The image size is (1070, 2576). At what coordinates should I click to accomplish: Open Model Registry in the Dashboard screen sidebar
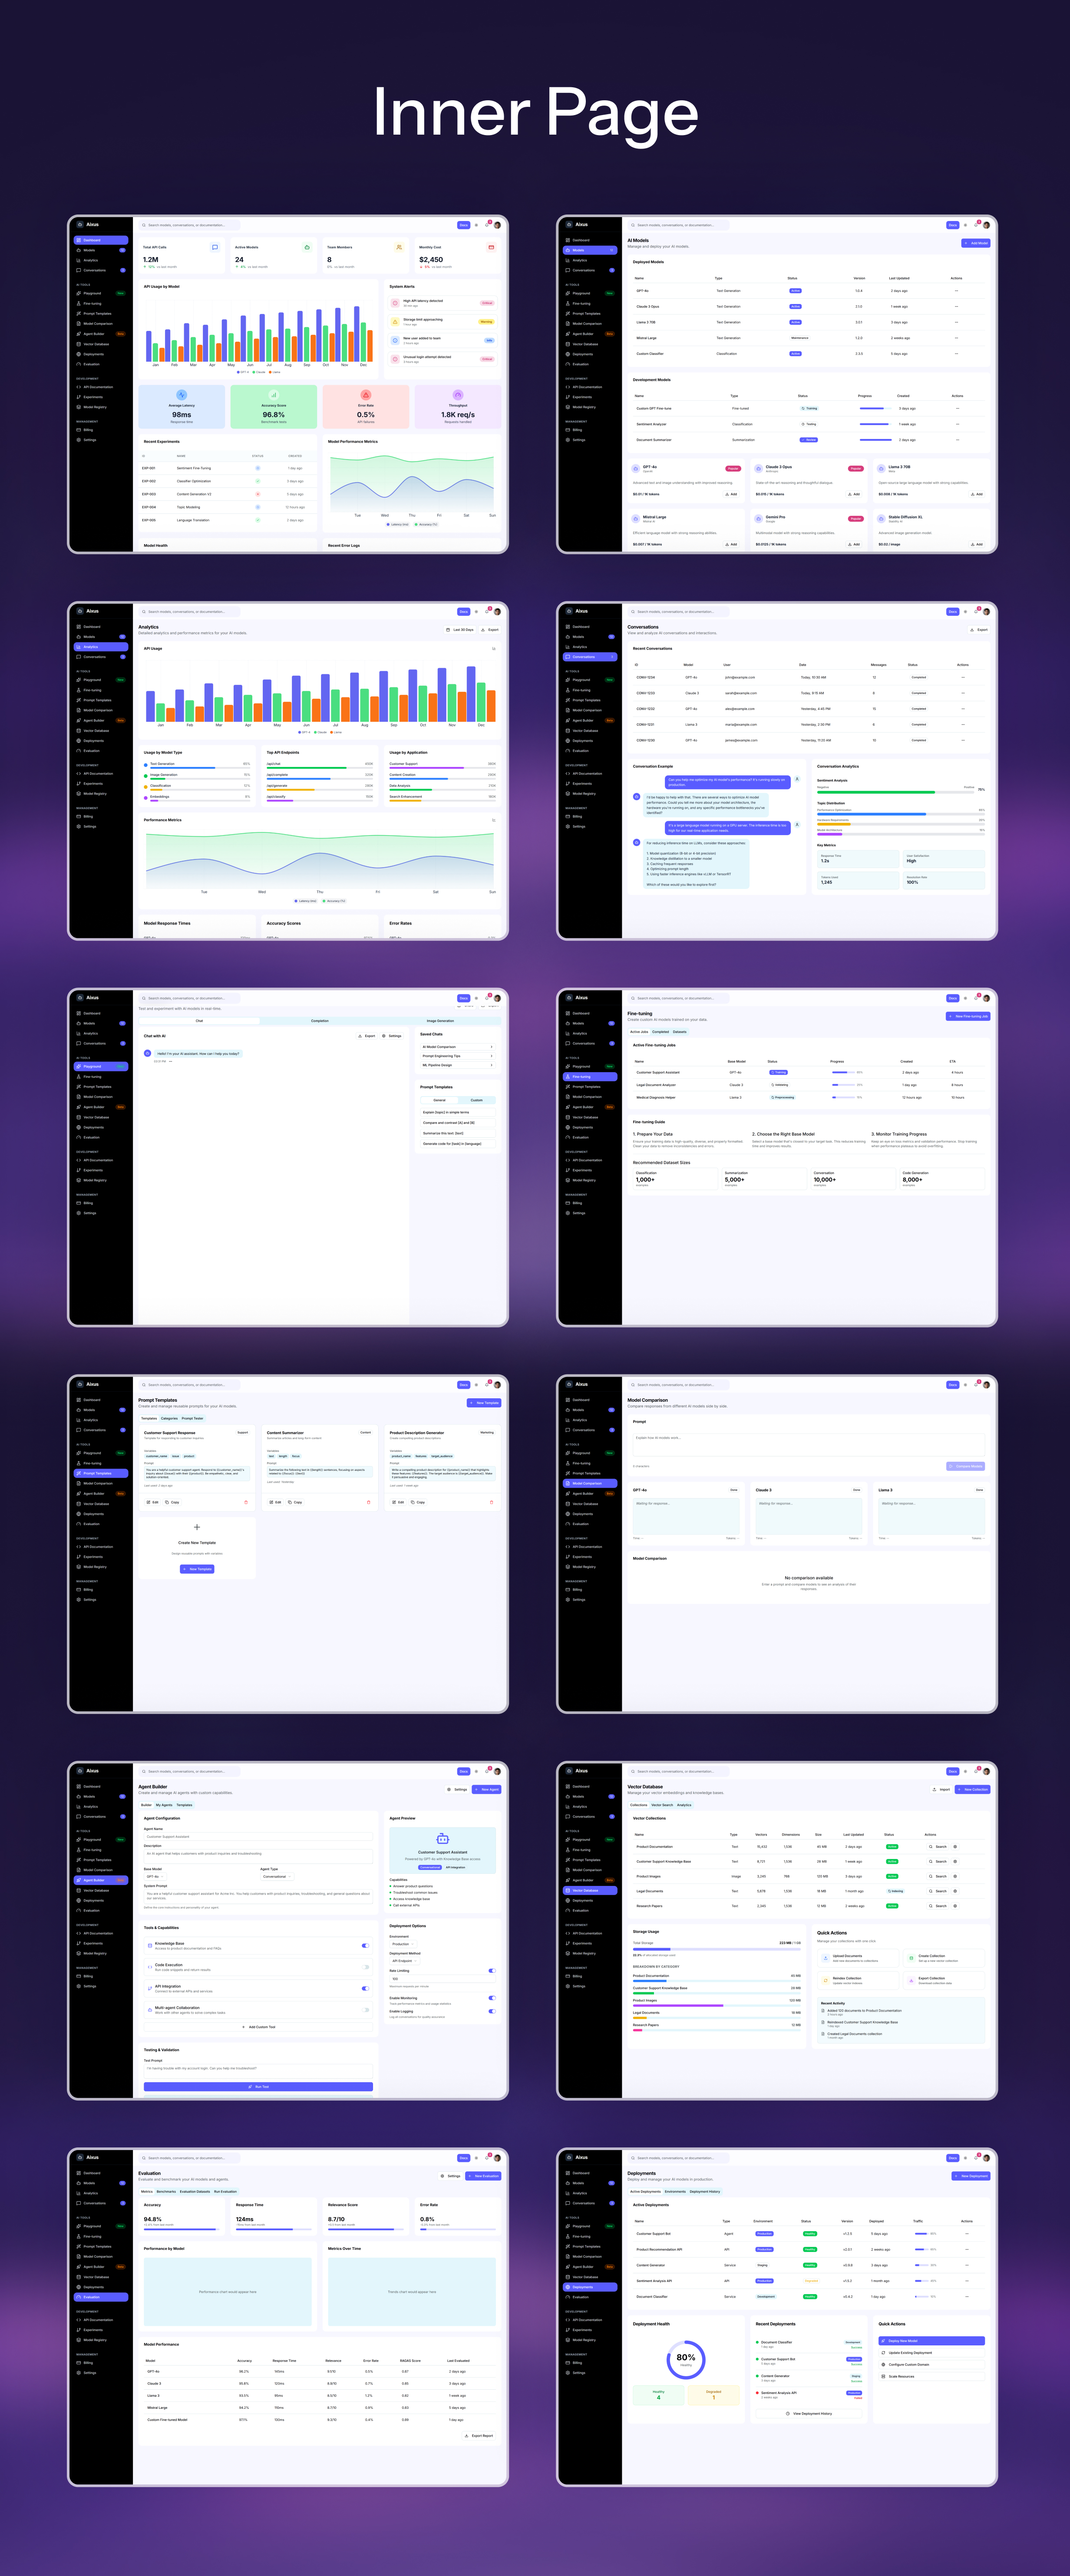[101, 407]
